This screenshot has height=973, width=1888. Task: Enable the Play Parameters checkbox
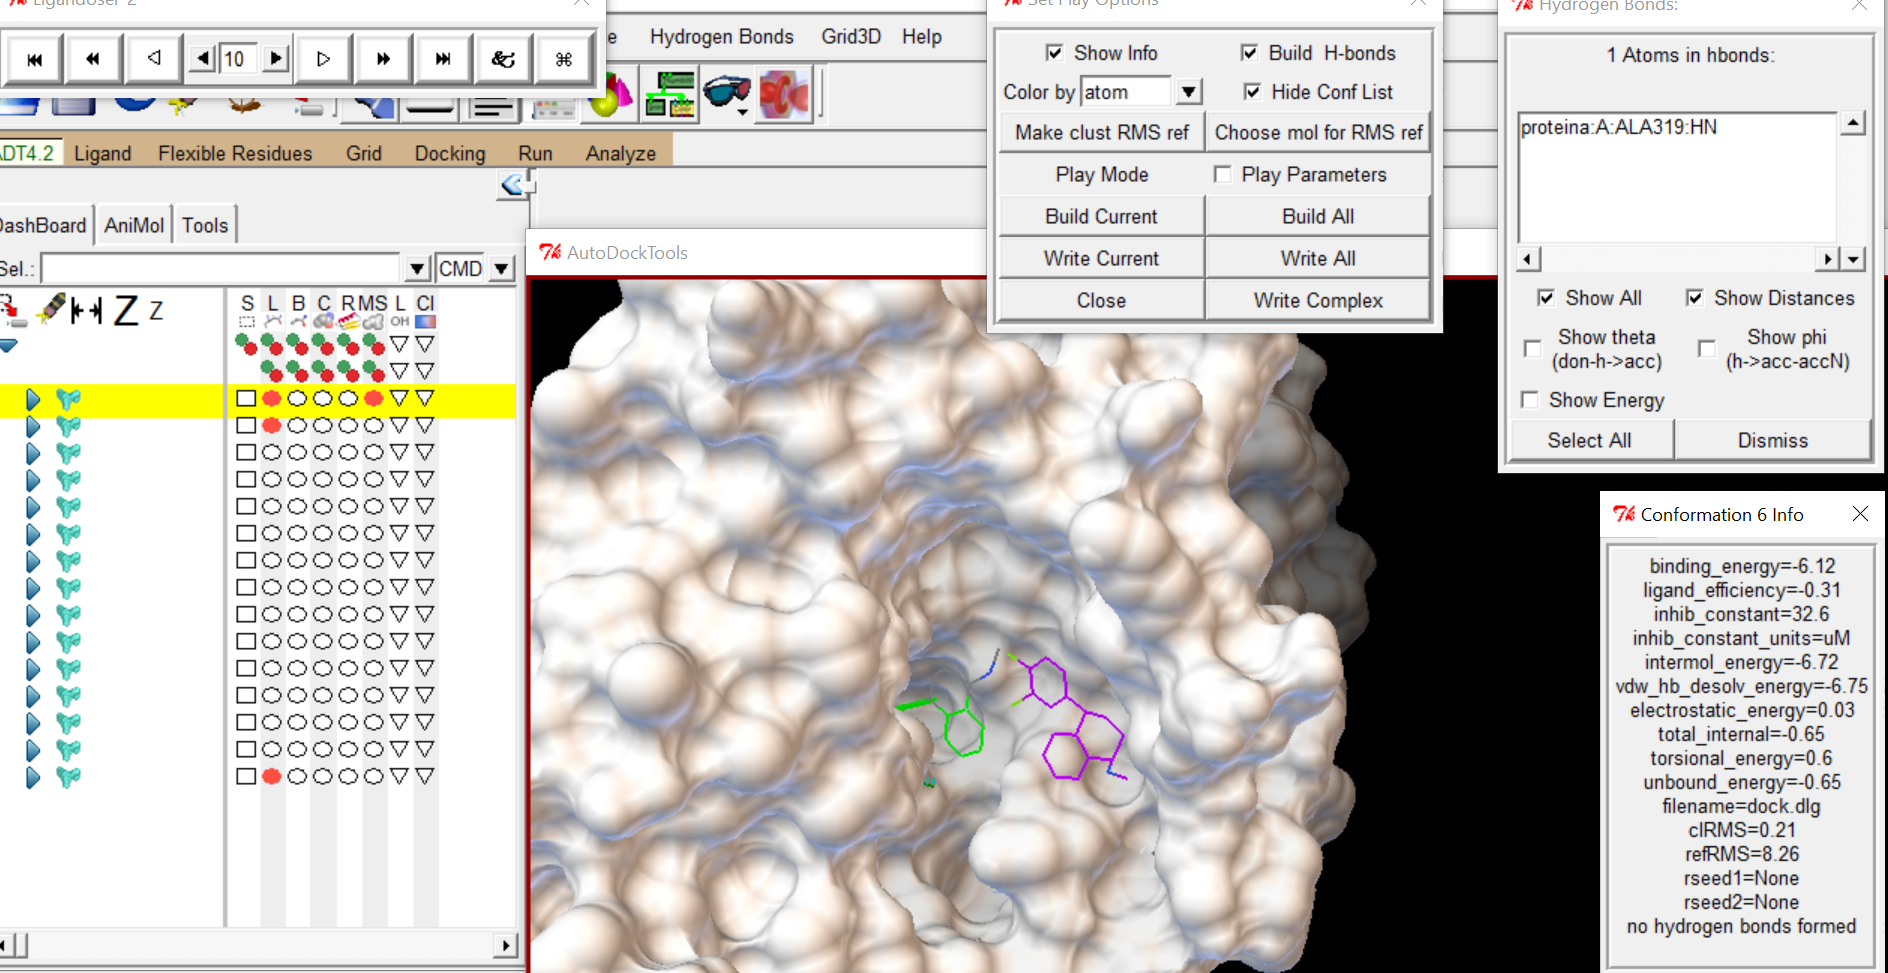coord(1222,174)
